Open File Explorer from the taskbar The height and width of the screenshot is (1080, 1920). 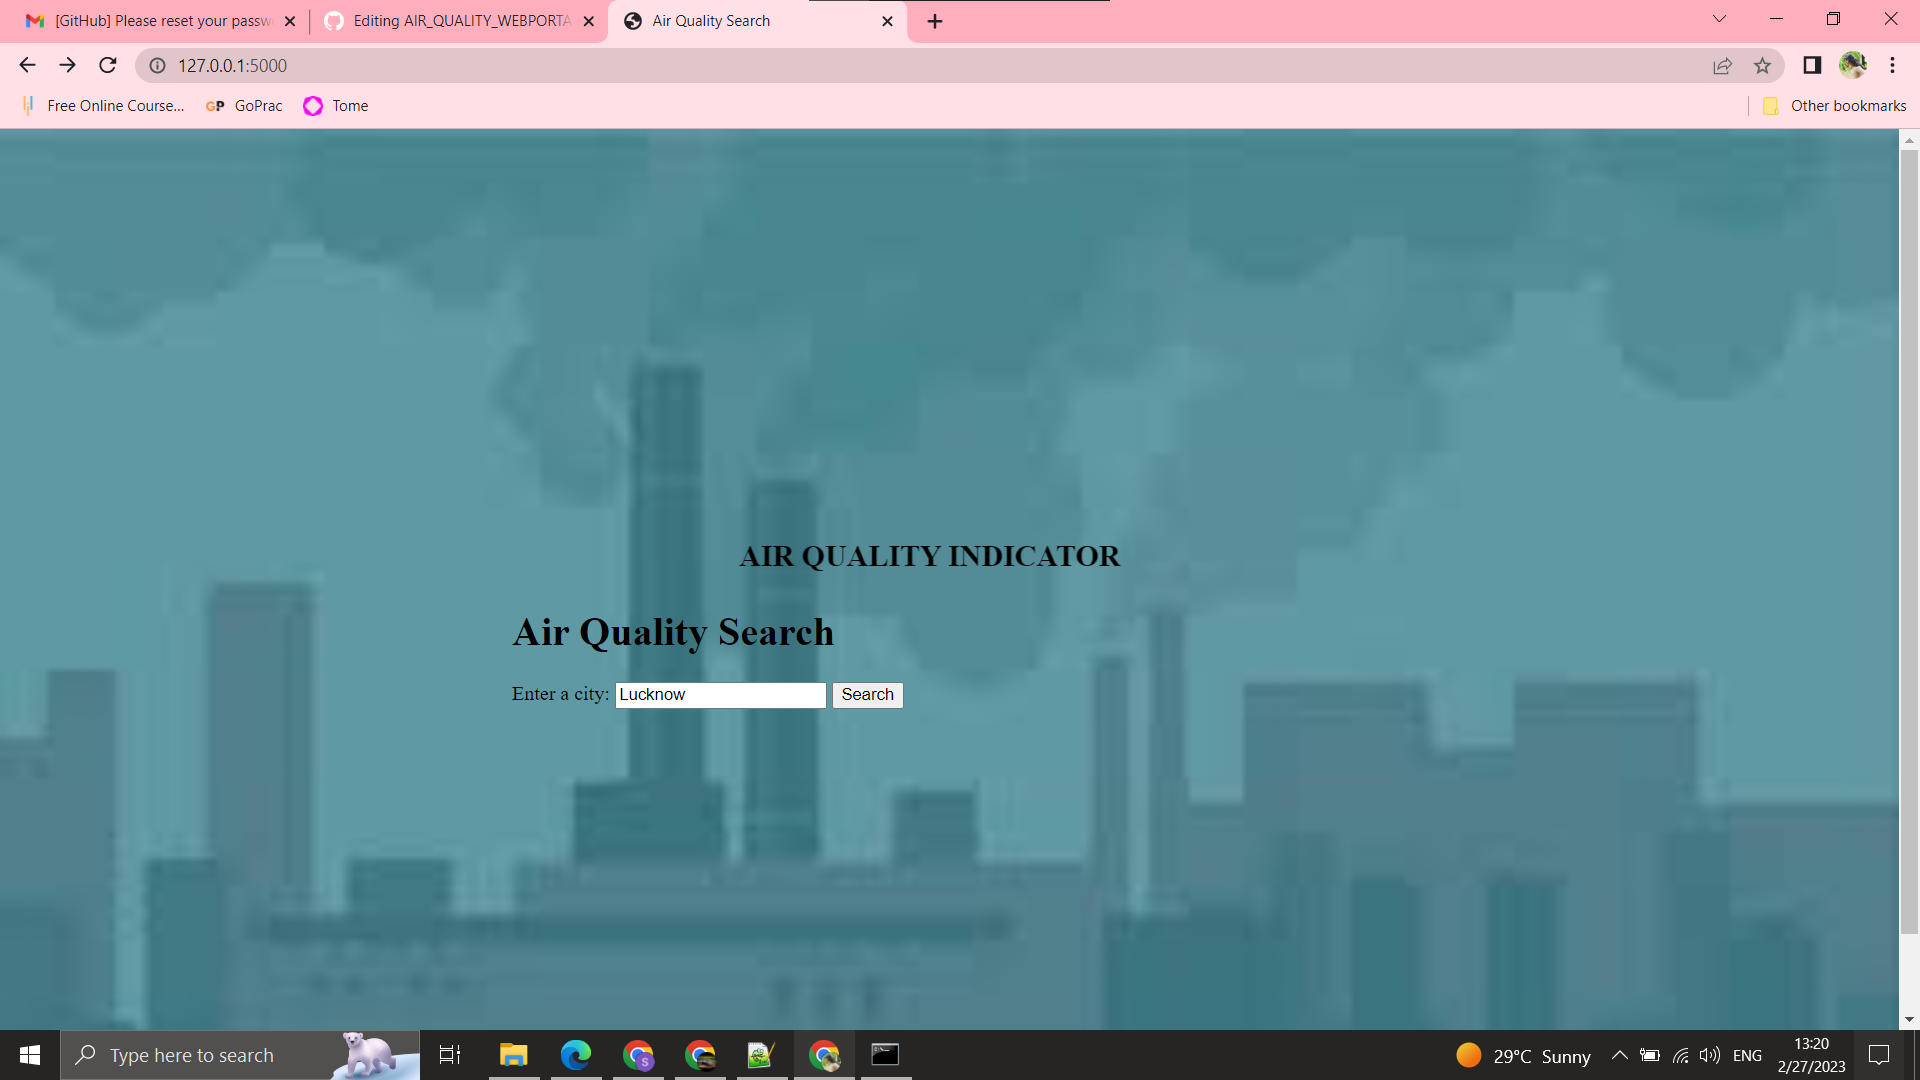pos(513,1055)
